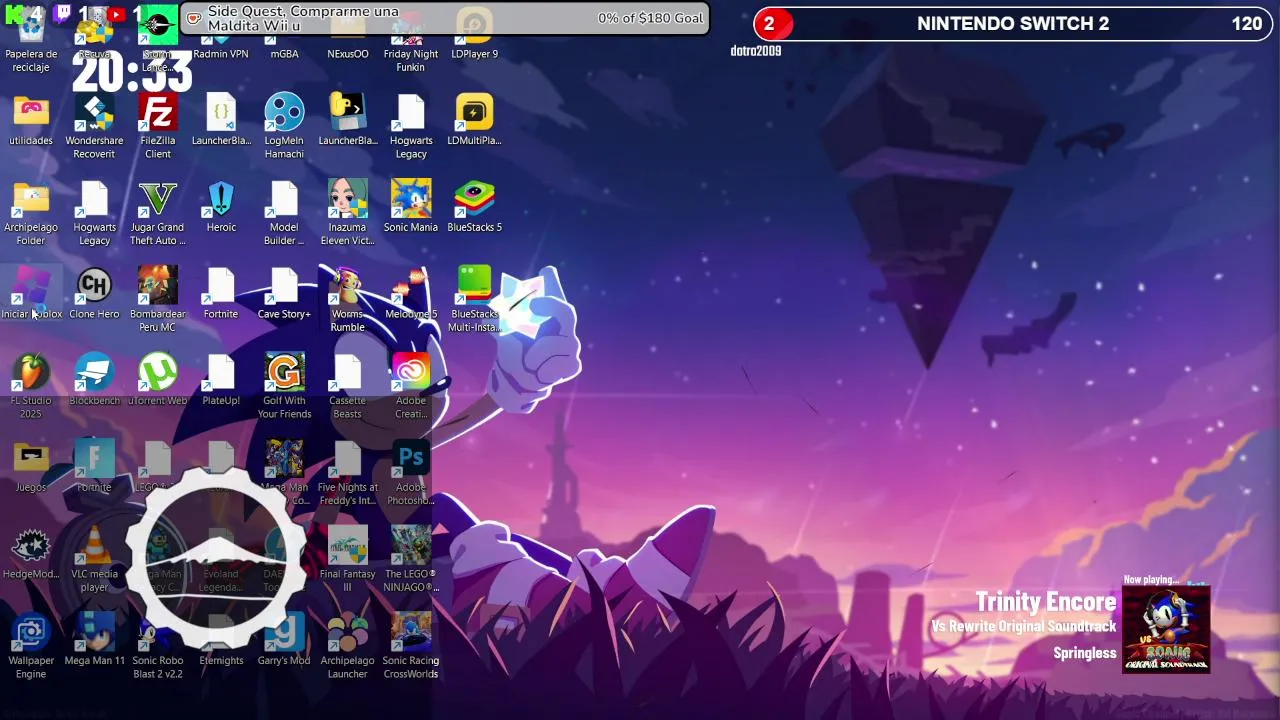
Task: Launch Mega Man 11
Action: (94, 640)
